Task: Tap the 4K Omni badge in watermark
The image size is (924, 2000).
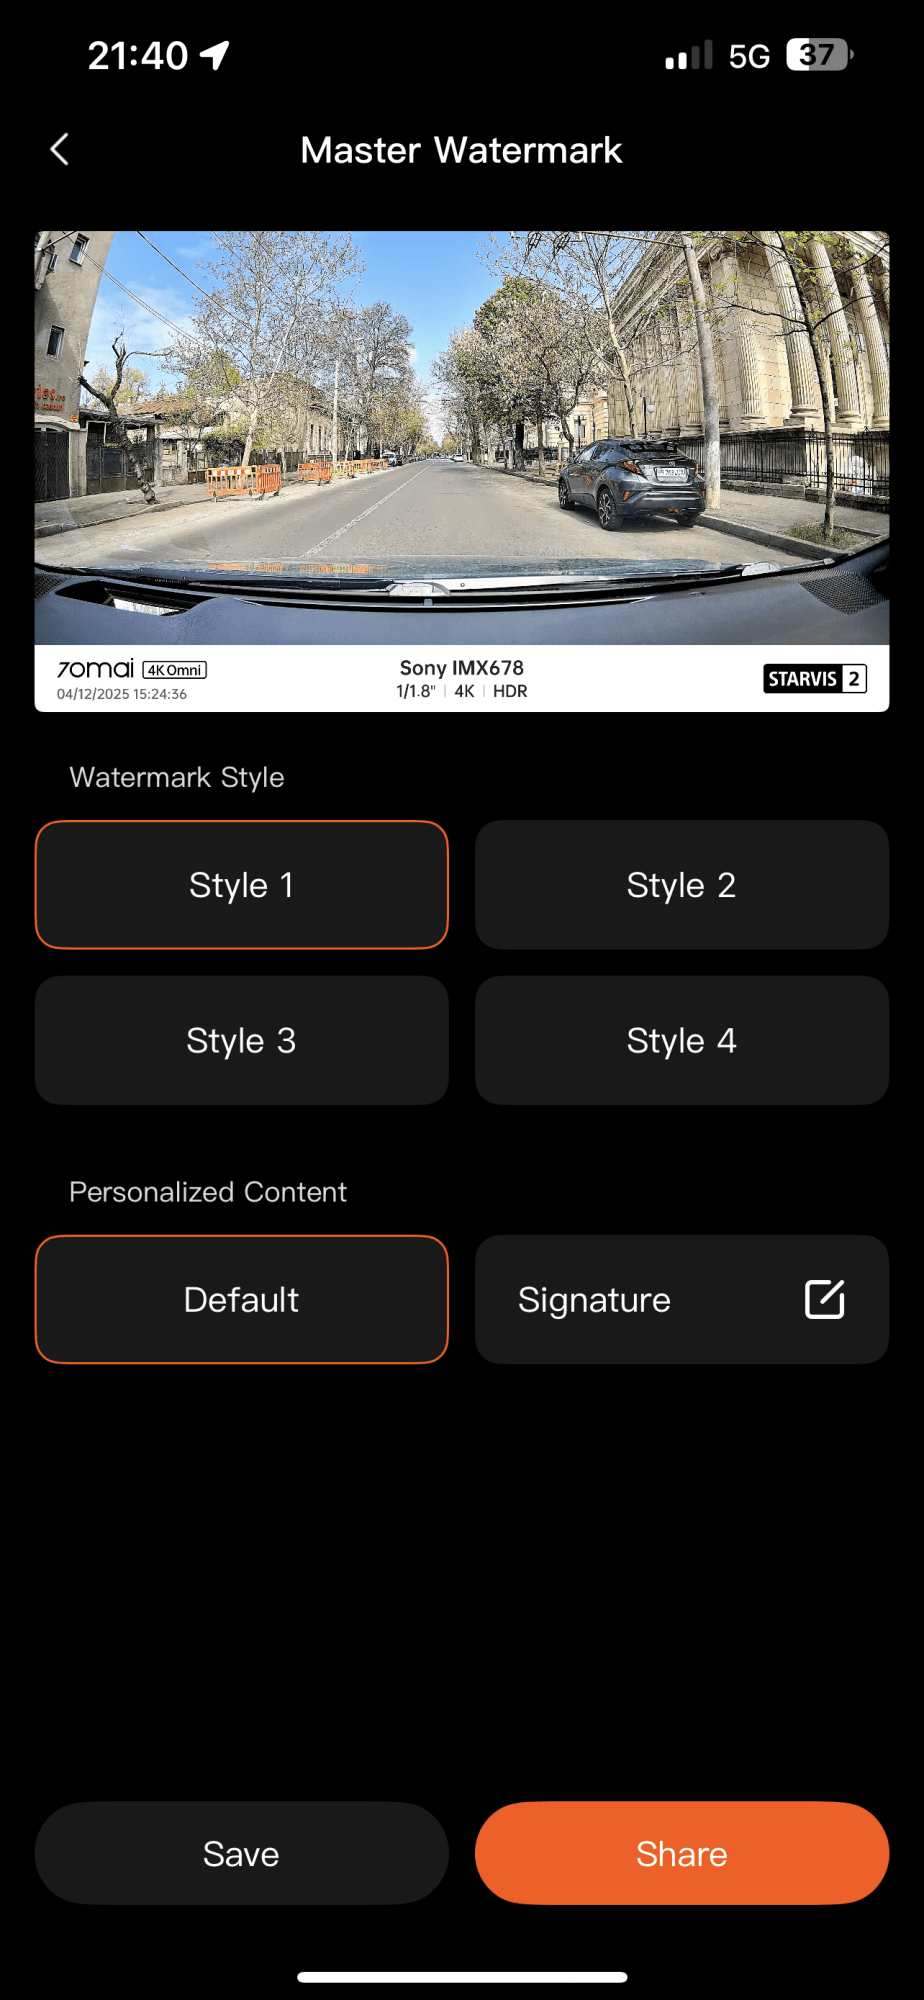Action: (x=175, y=670)
